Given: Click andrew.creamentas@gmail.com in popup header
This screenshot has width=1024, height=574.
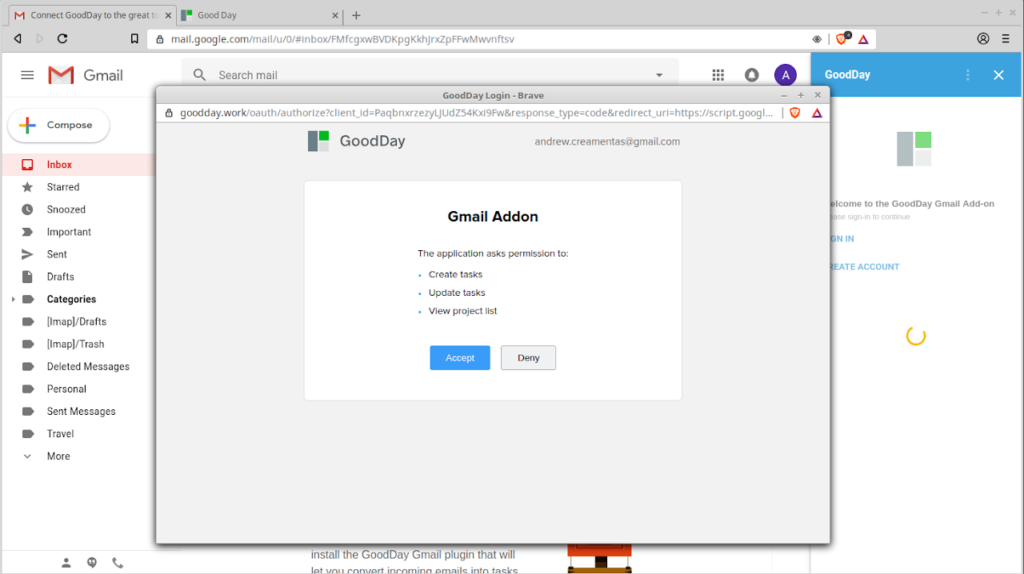Looking at the screenshot, I should (x=607, y=141).
